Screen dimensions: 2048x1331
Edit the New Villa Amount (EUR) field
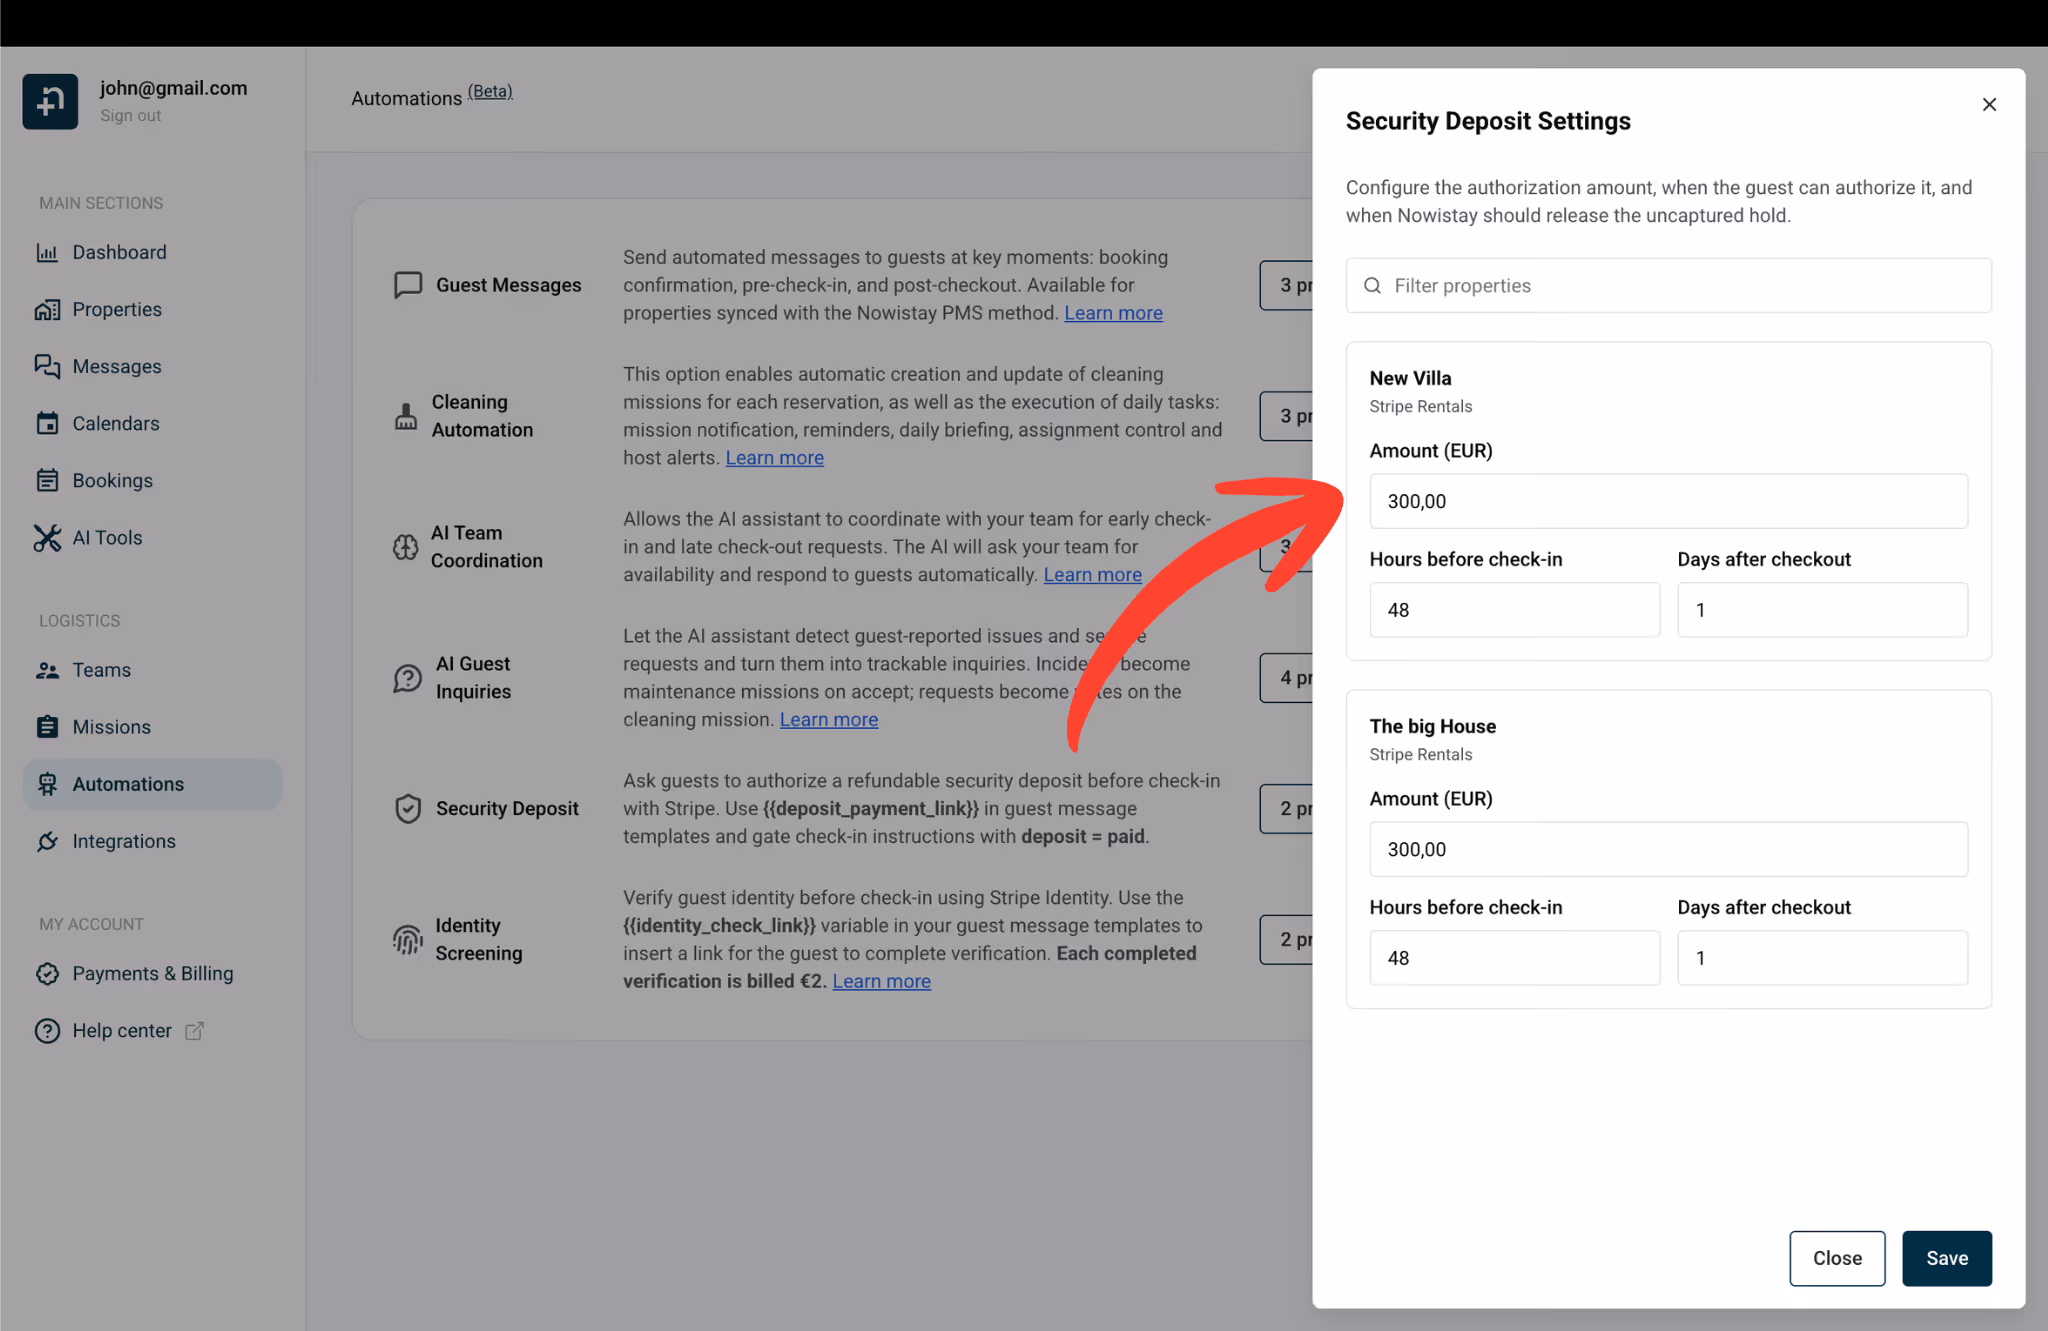(x=1668, y=501)
